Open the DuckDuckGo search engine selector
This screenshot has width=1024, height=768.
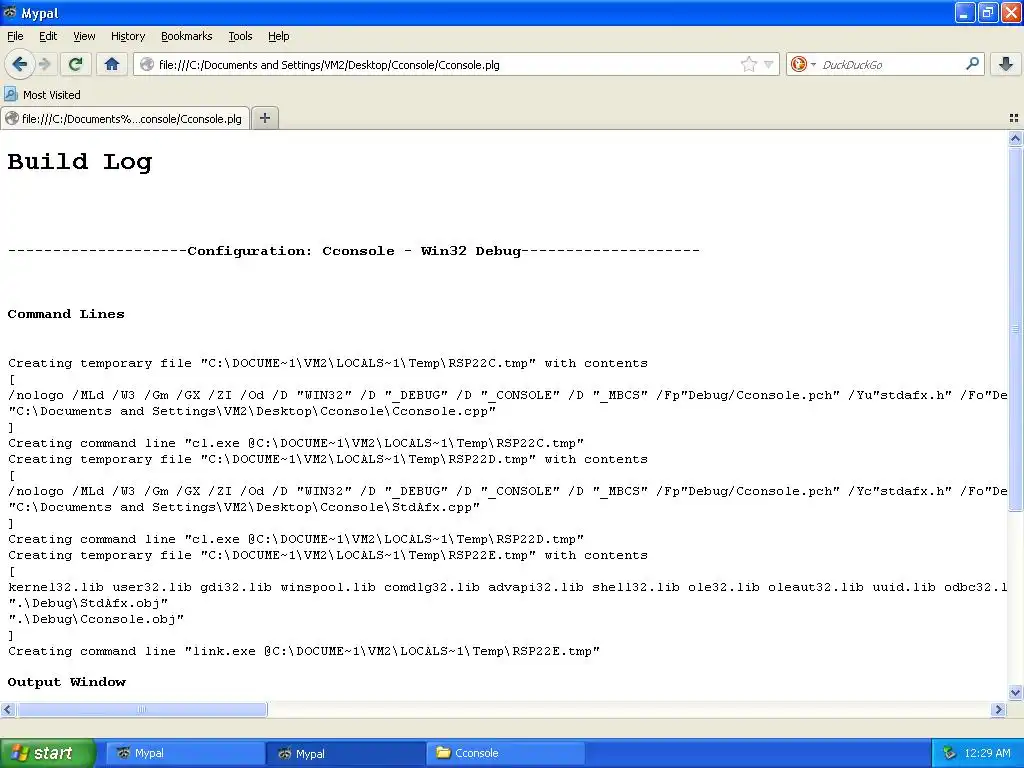click(x=803, y=64)
